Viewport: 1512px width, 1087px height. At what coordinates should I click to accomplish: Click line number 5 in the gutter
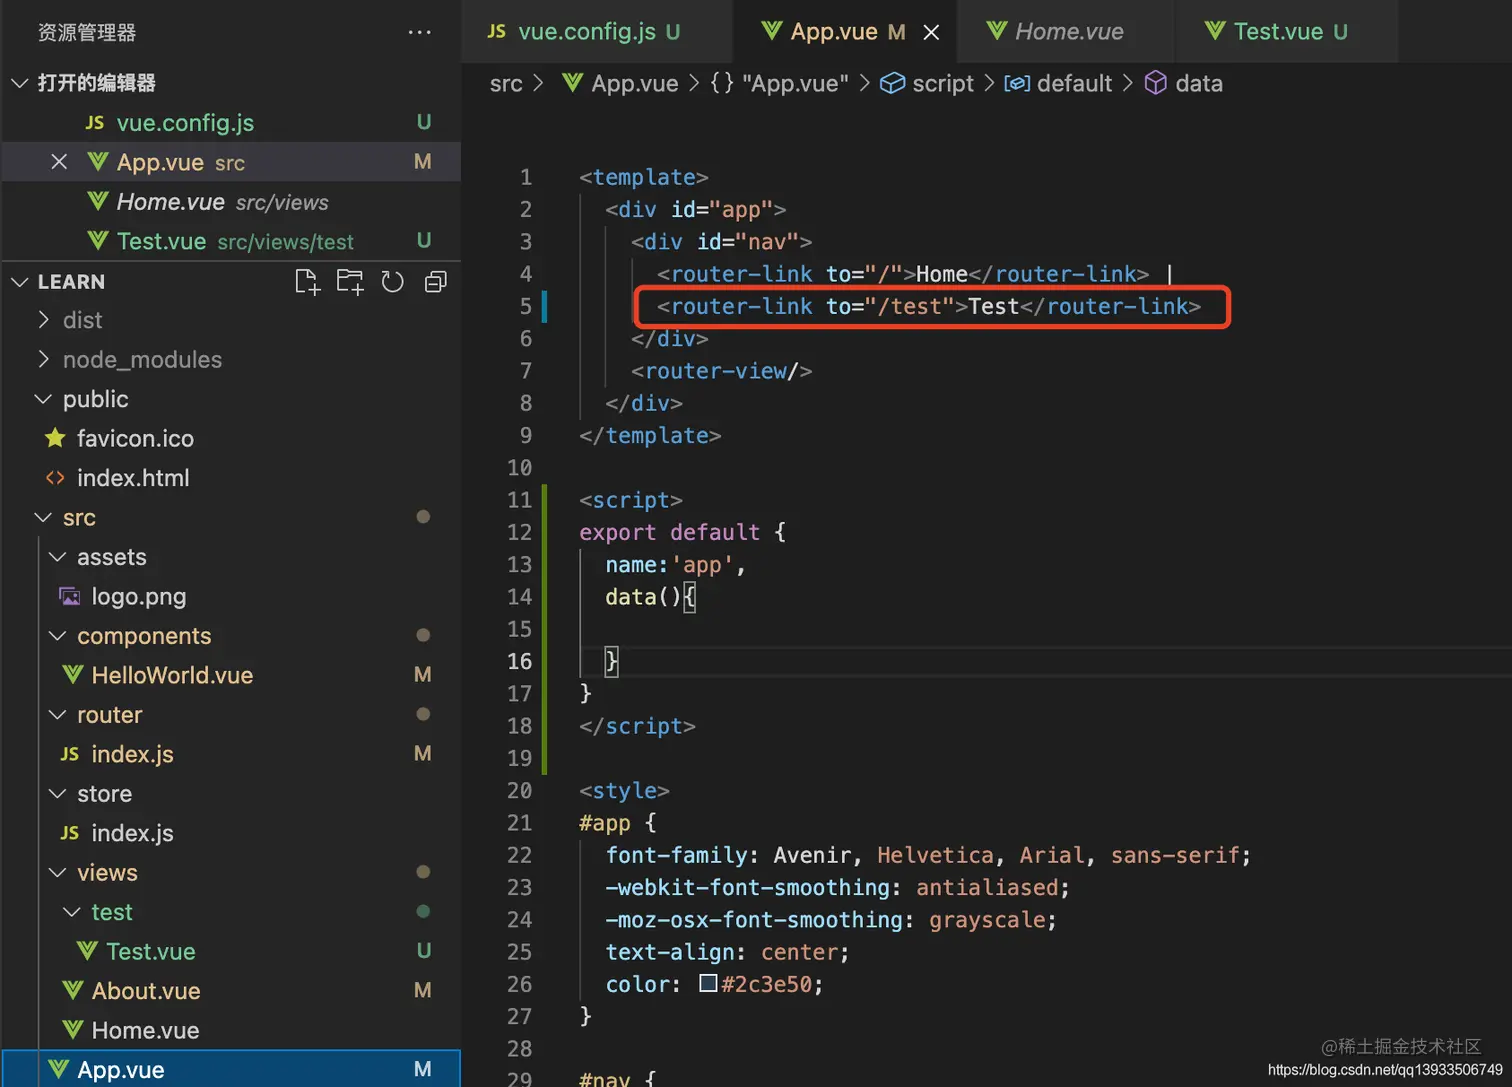tap(526, 306)
